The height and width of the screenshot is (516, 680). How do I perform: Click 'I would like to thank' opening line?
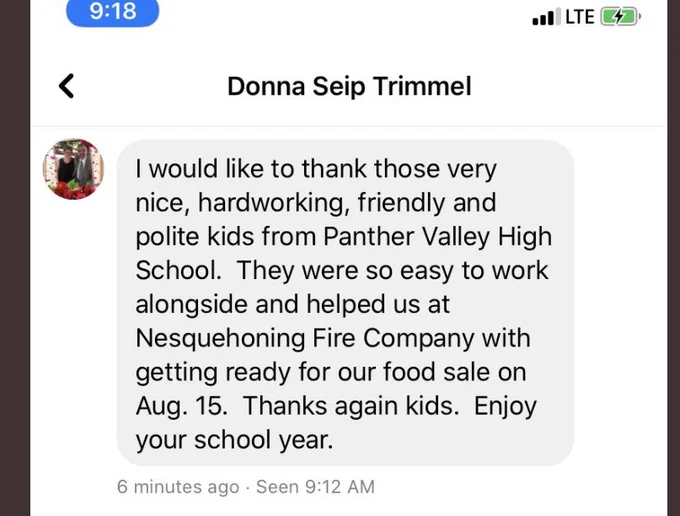[x=251, y=168]
